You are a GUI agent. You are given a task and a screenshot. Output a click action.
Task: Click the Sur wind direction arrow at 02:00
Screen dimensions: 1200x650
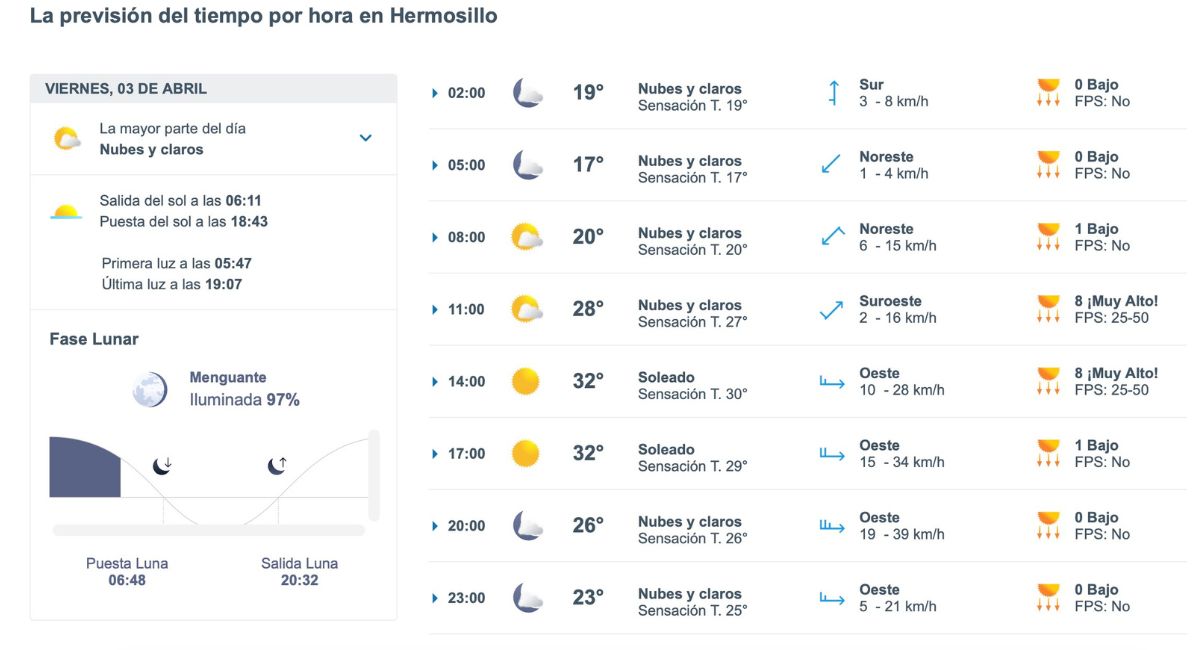click(833, 92)
